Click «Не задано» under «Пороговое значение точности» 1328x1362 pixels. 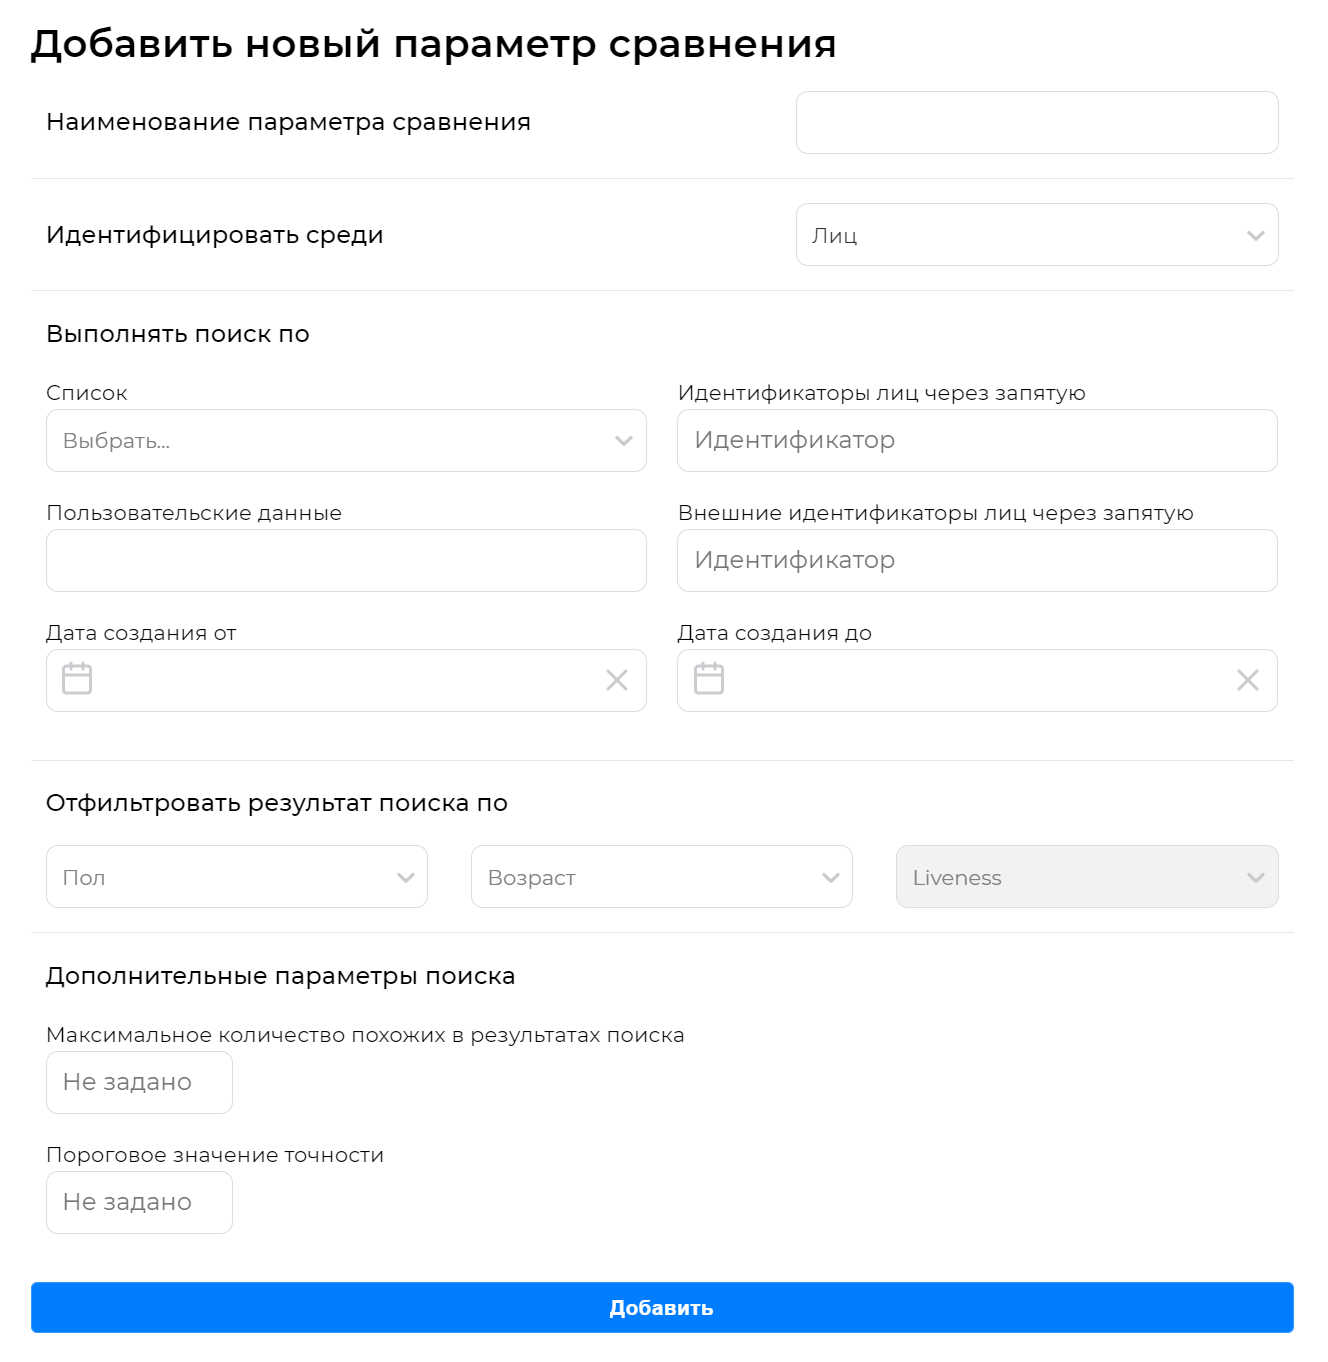pos(139,1202)
